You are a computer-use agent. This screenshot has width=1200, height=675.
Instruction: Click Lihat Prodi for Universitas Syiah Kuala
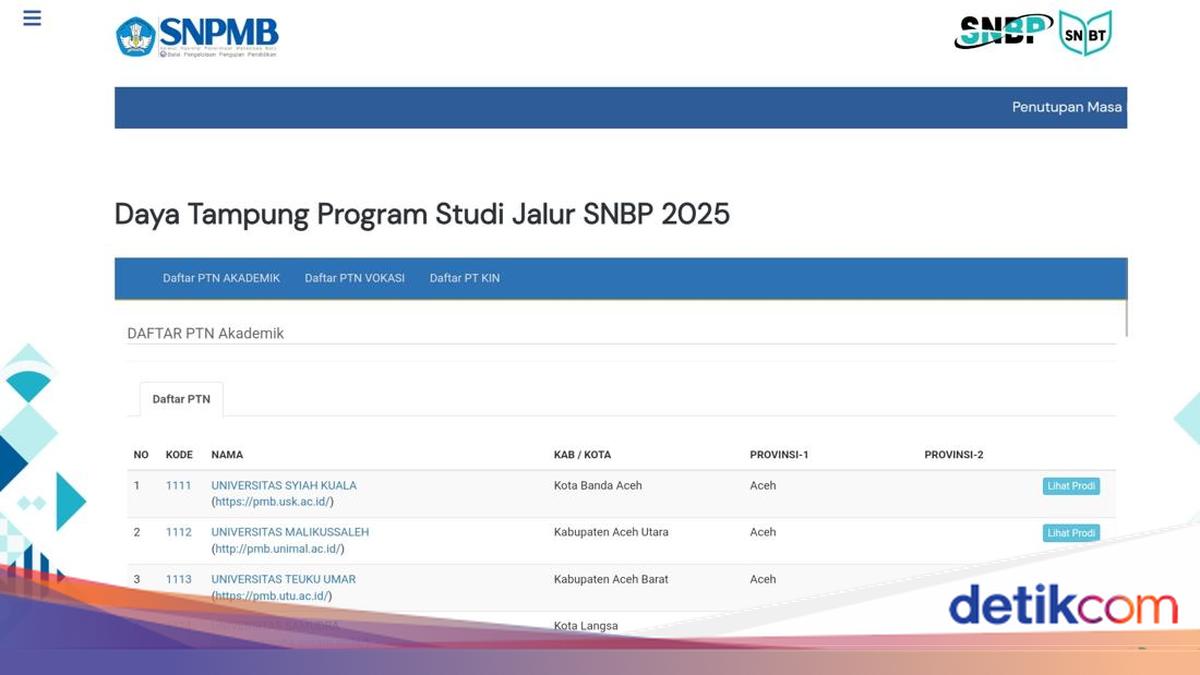tap(1071, 486)
